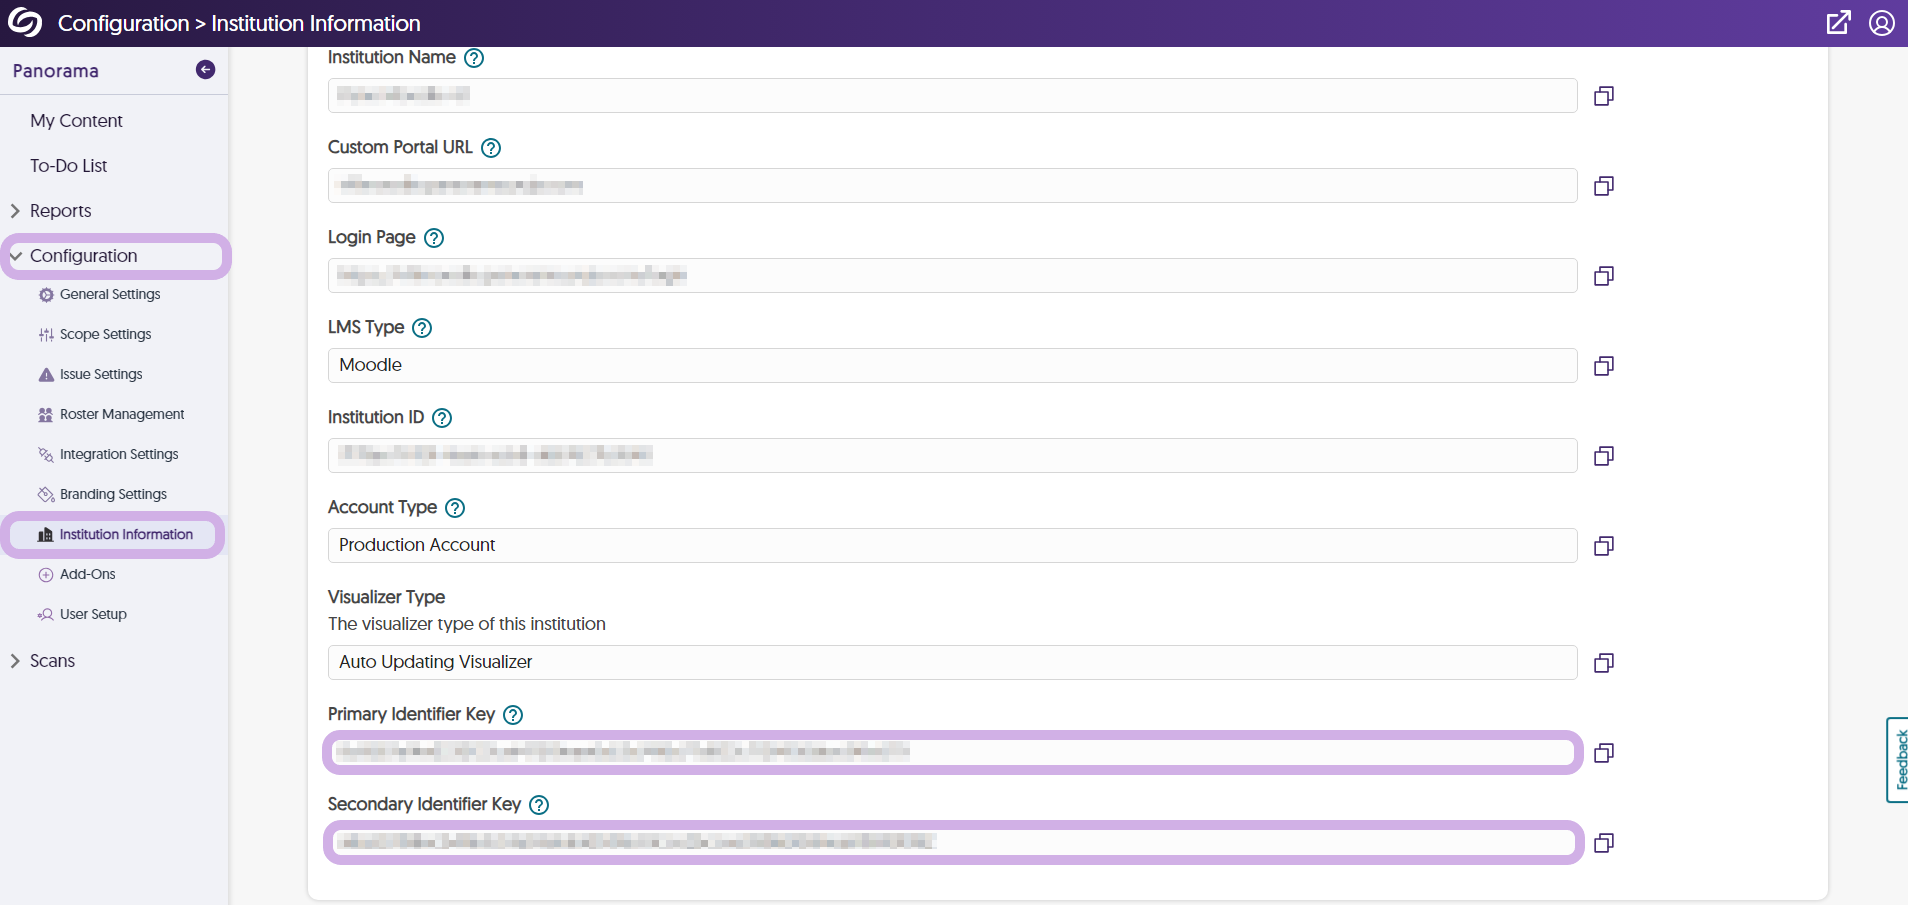
Task: Expand the Scans menu section
Action: click(52, 661)
